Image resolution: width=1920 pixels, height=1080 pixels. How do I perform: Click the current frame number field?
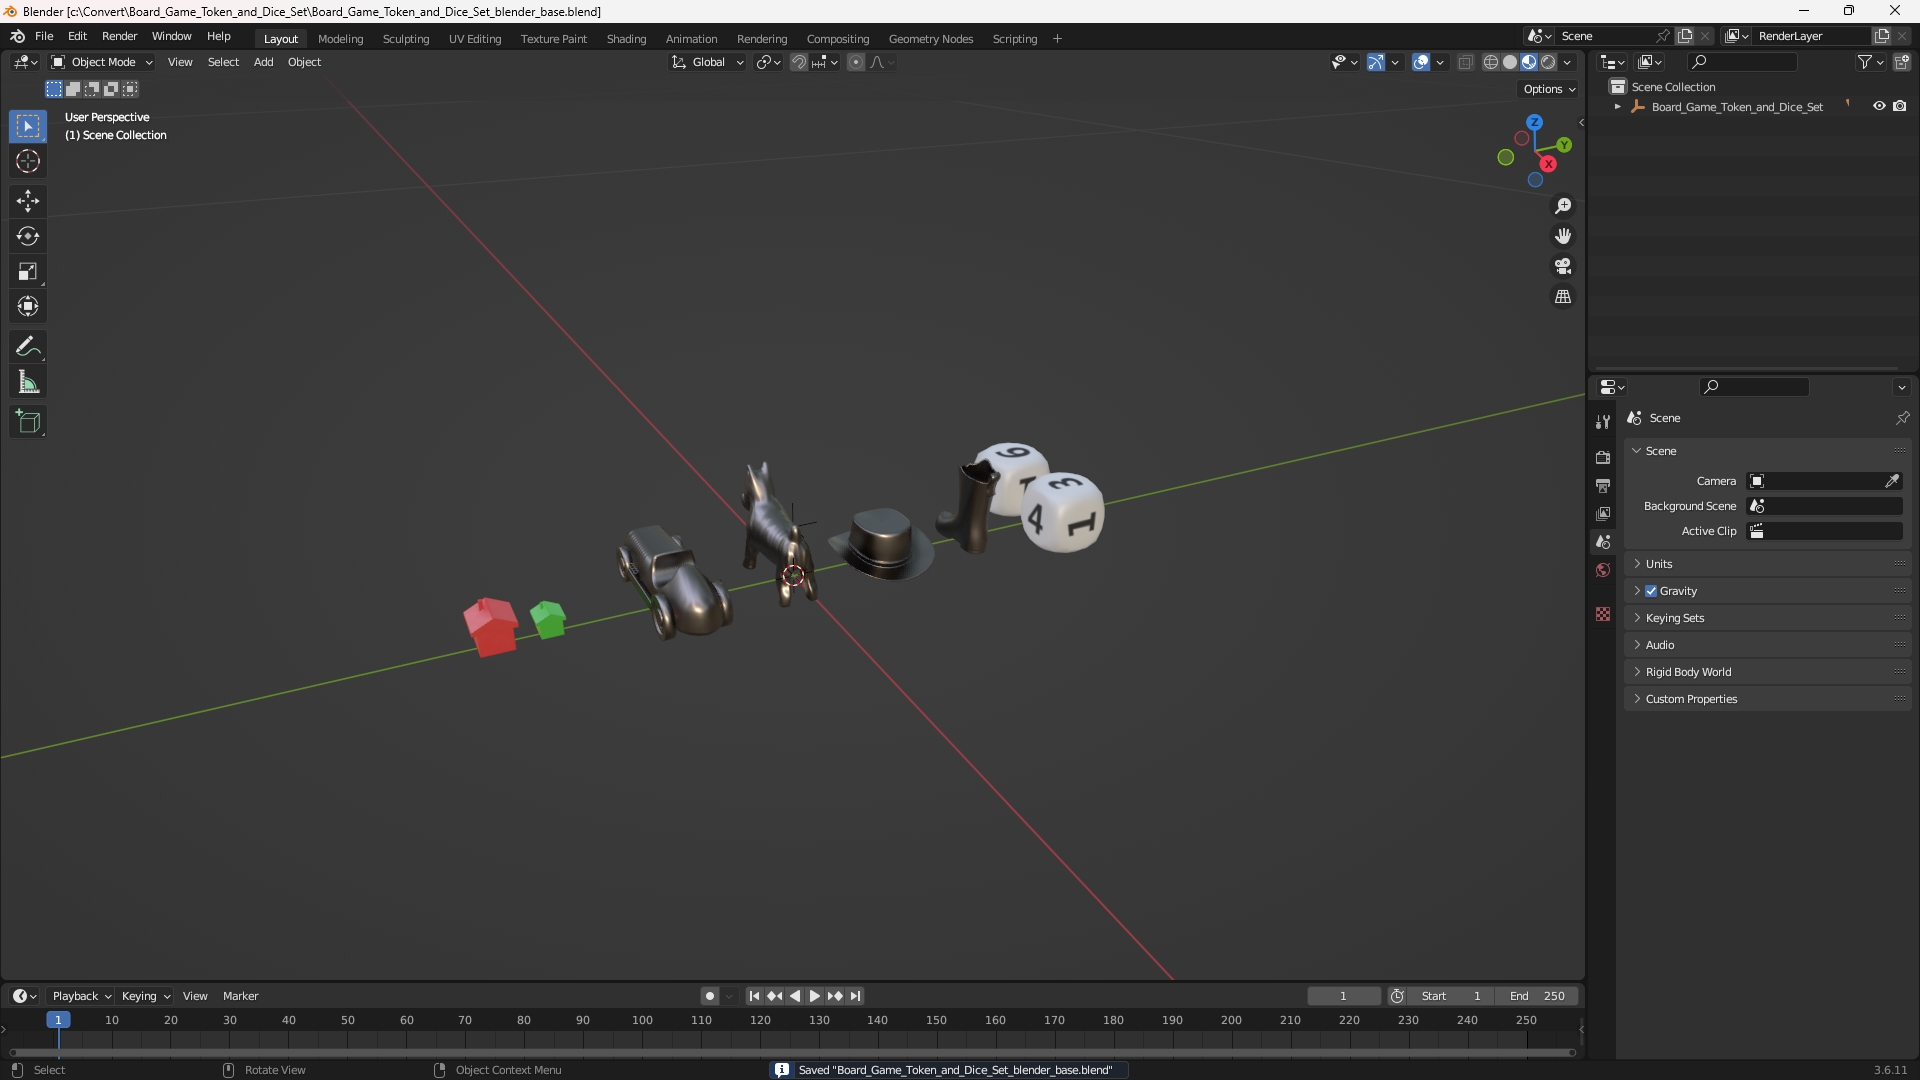pyautogui.click(x=1344, y=996)
